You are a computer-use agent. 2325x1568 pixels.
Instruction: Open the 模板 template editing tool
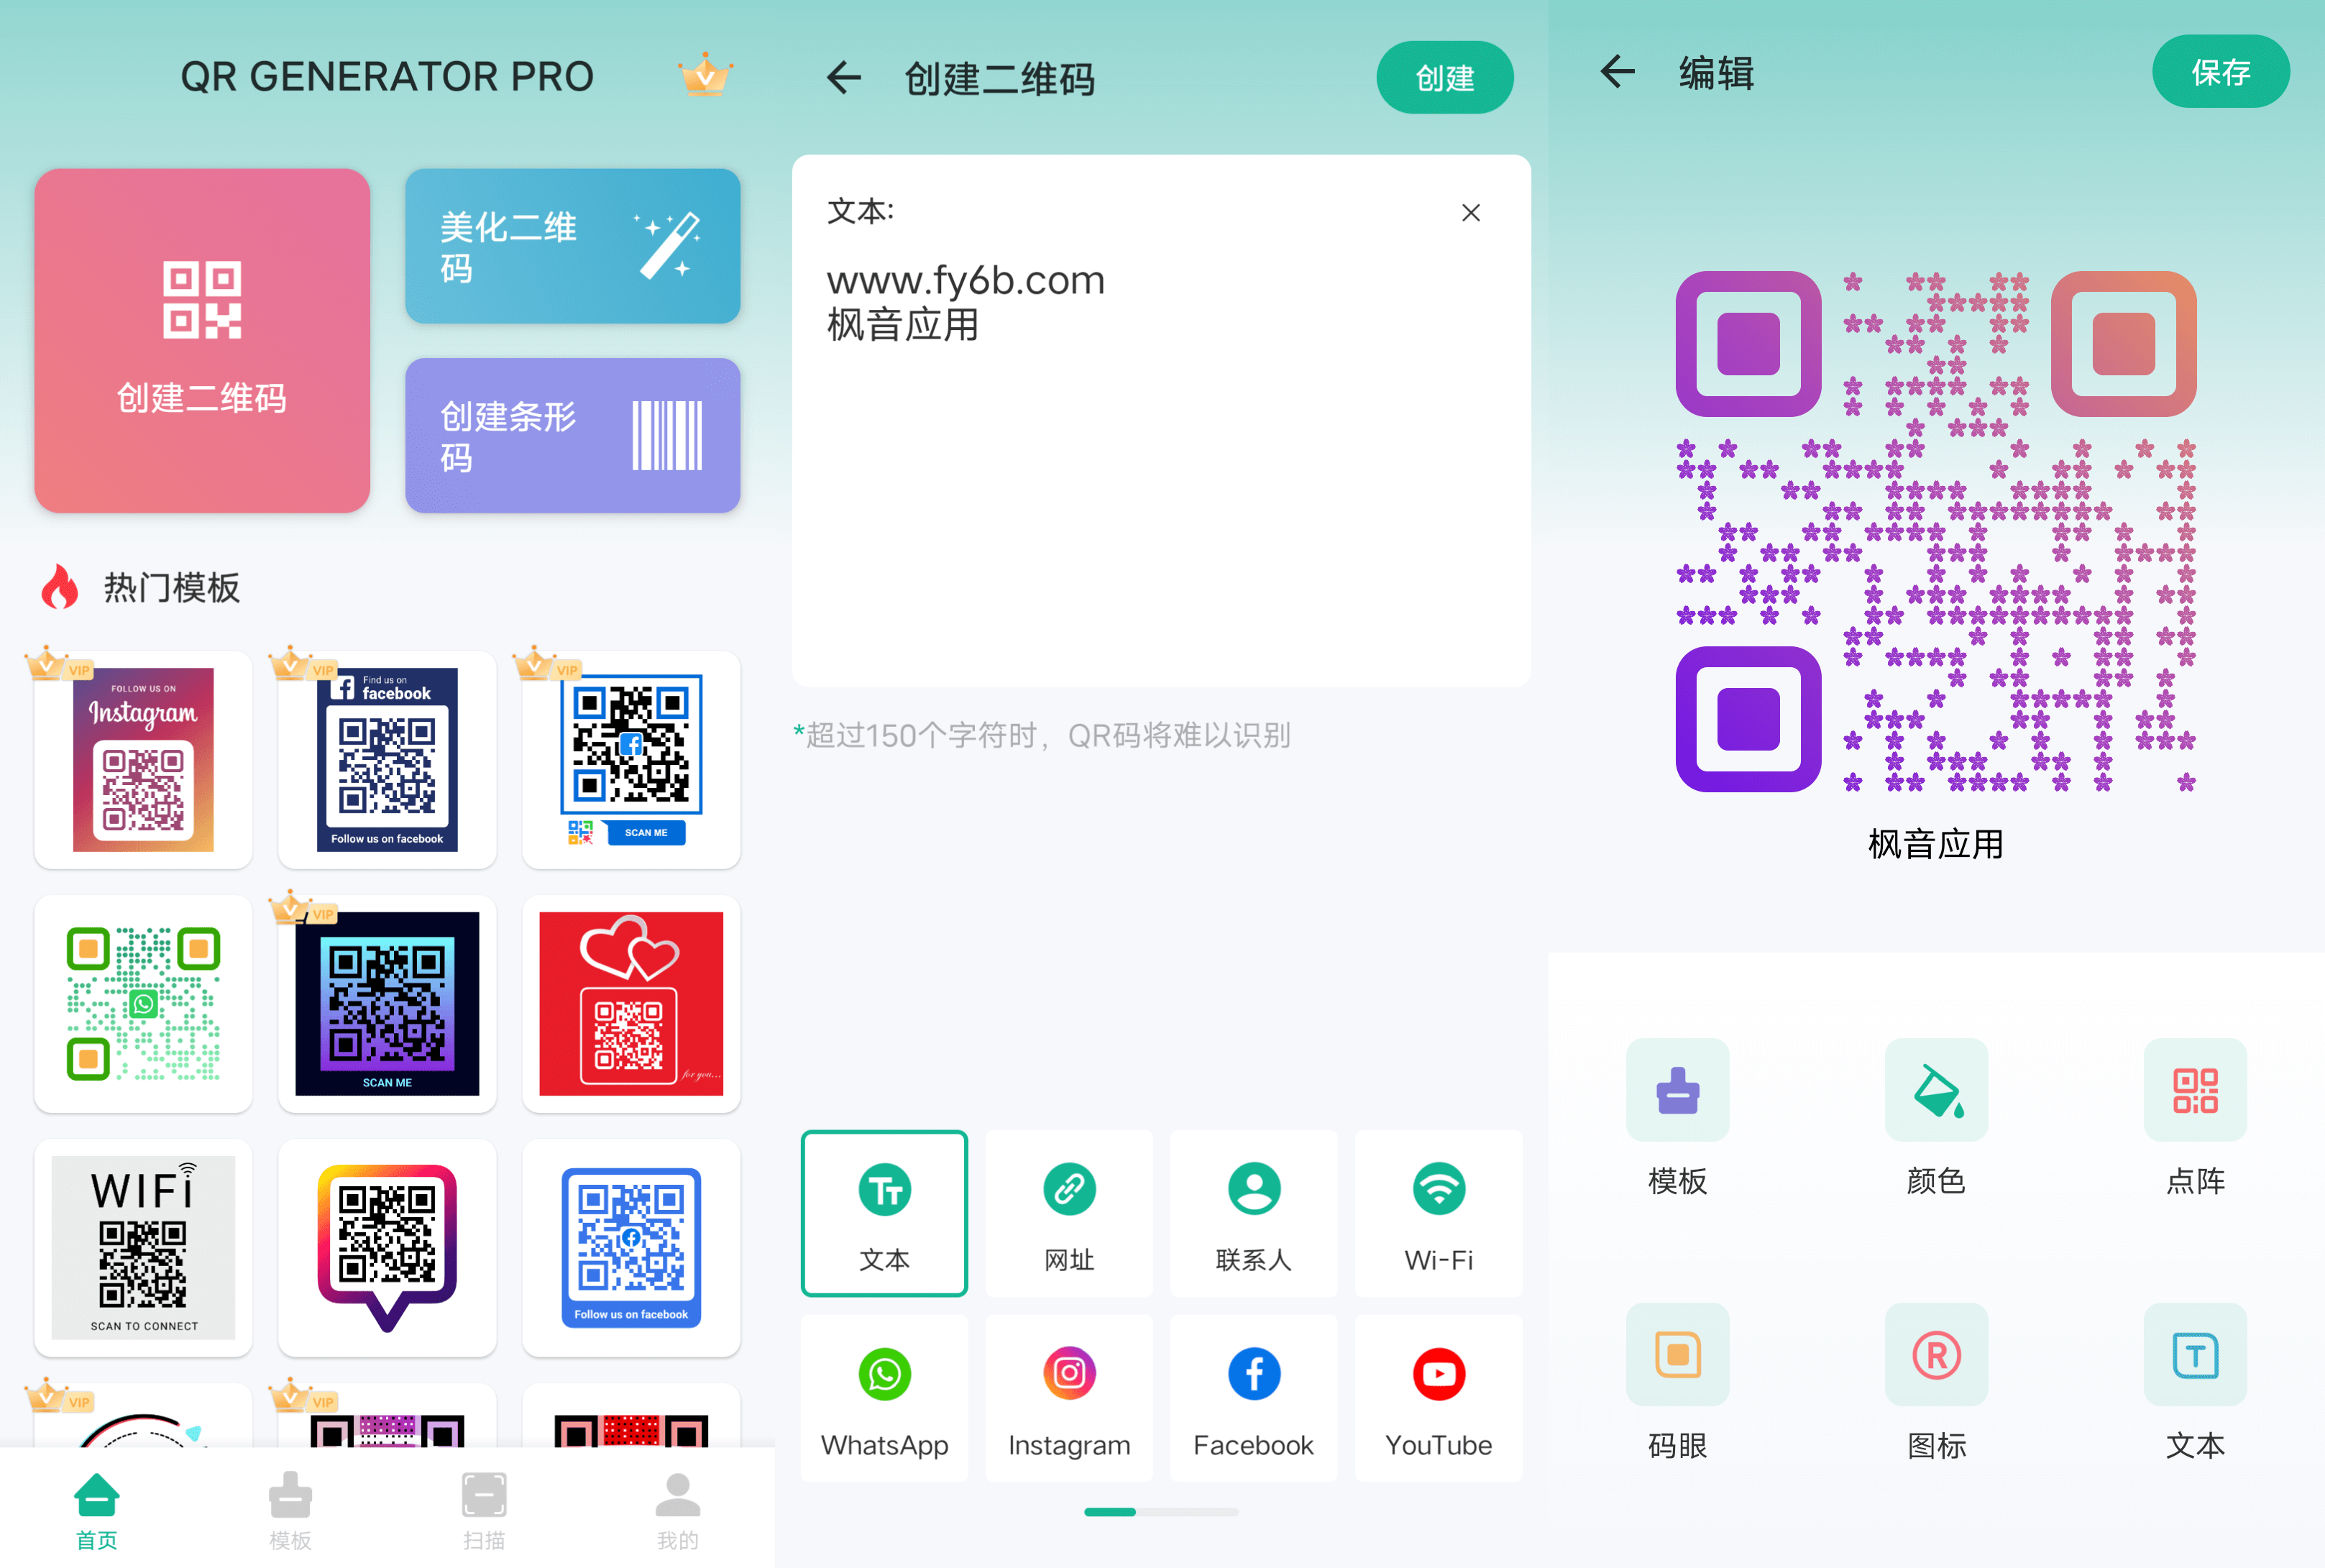click(1677, 1117)
